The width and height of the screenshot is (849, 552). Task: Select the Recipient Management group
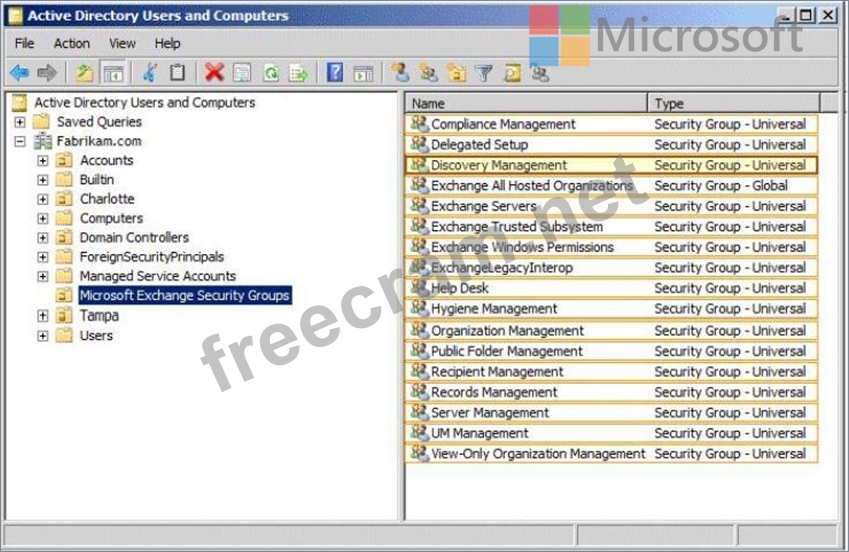pyautogui.click(x=611, y=372)
